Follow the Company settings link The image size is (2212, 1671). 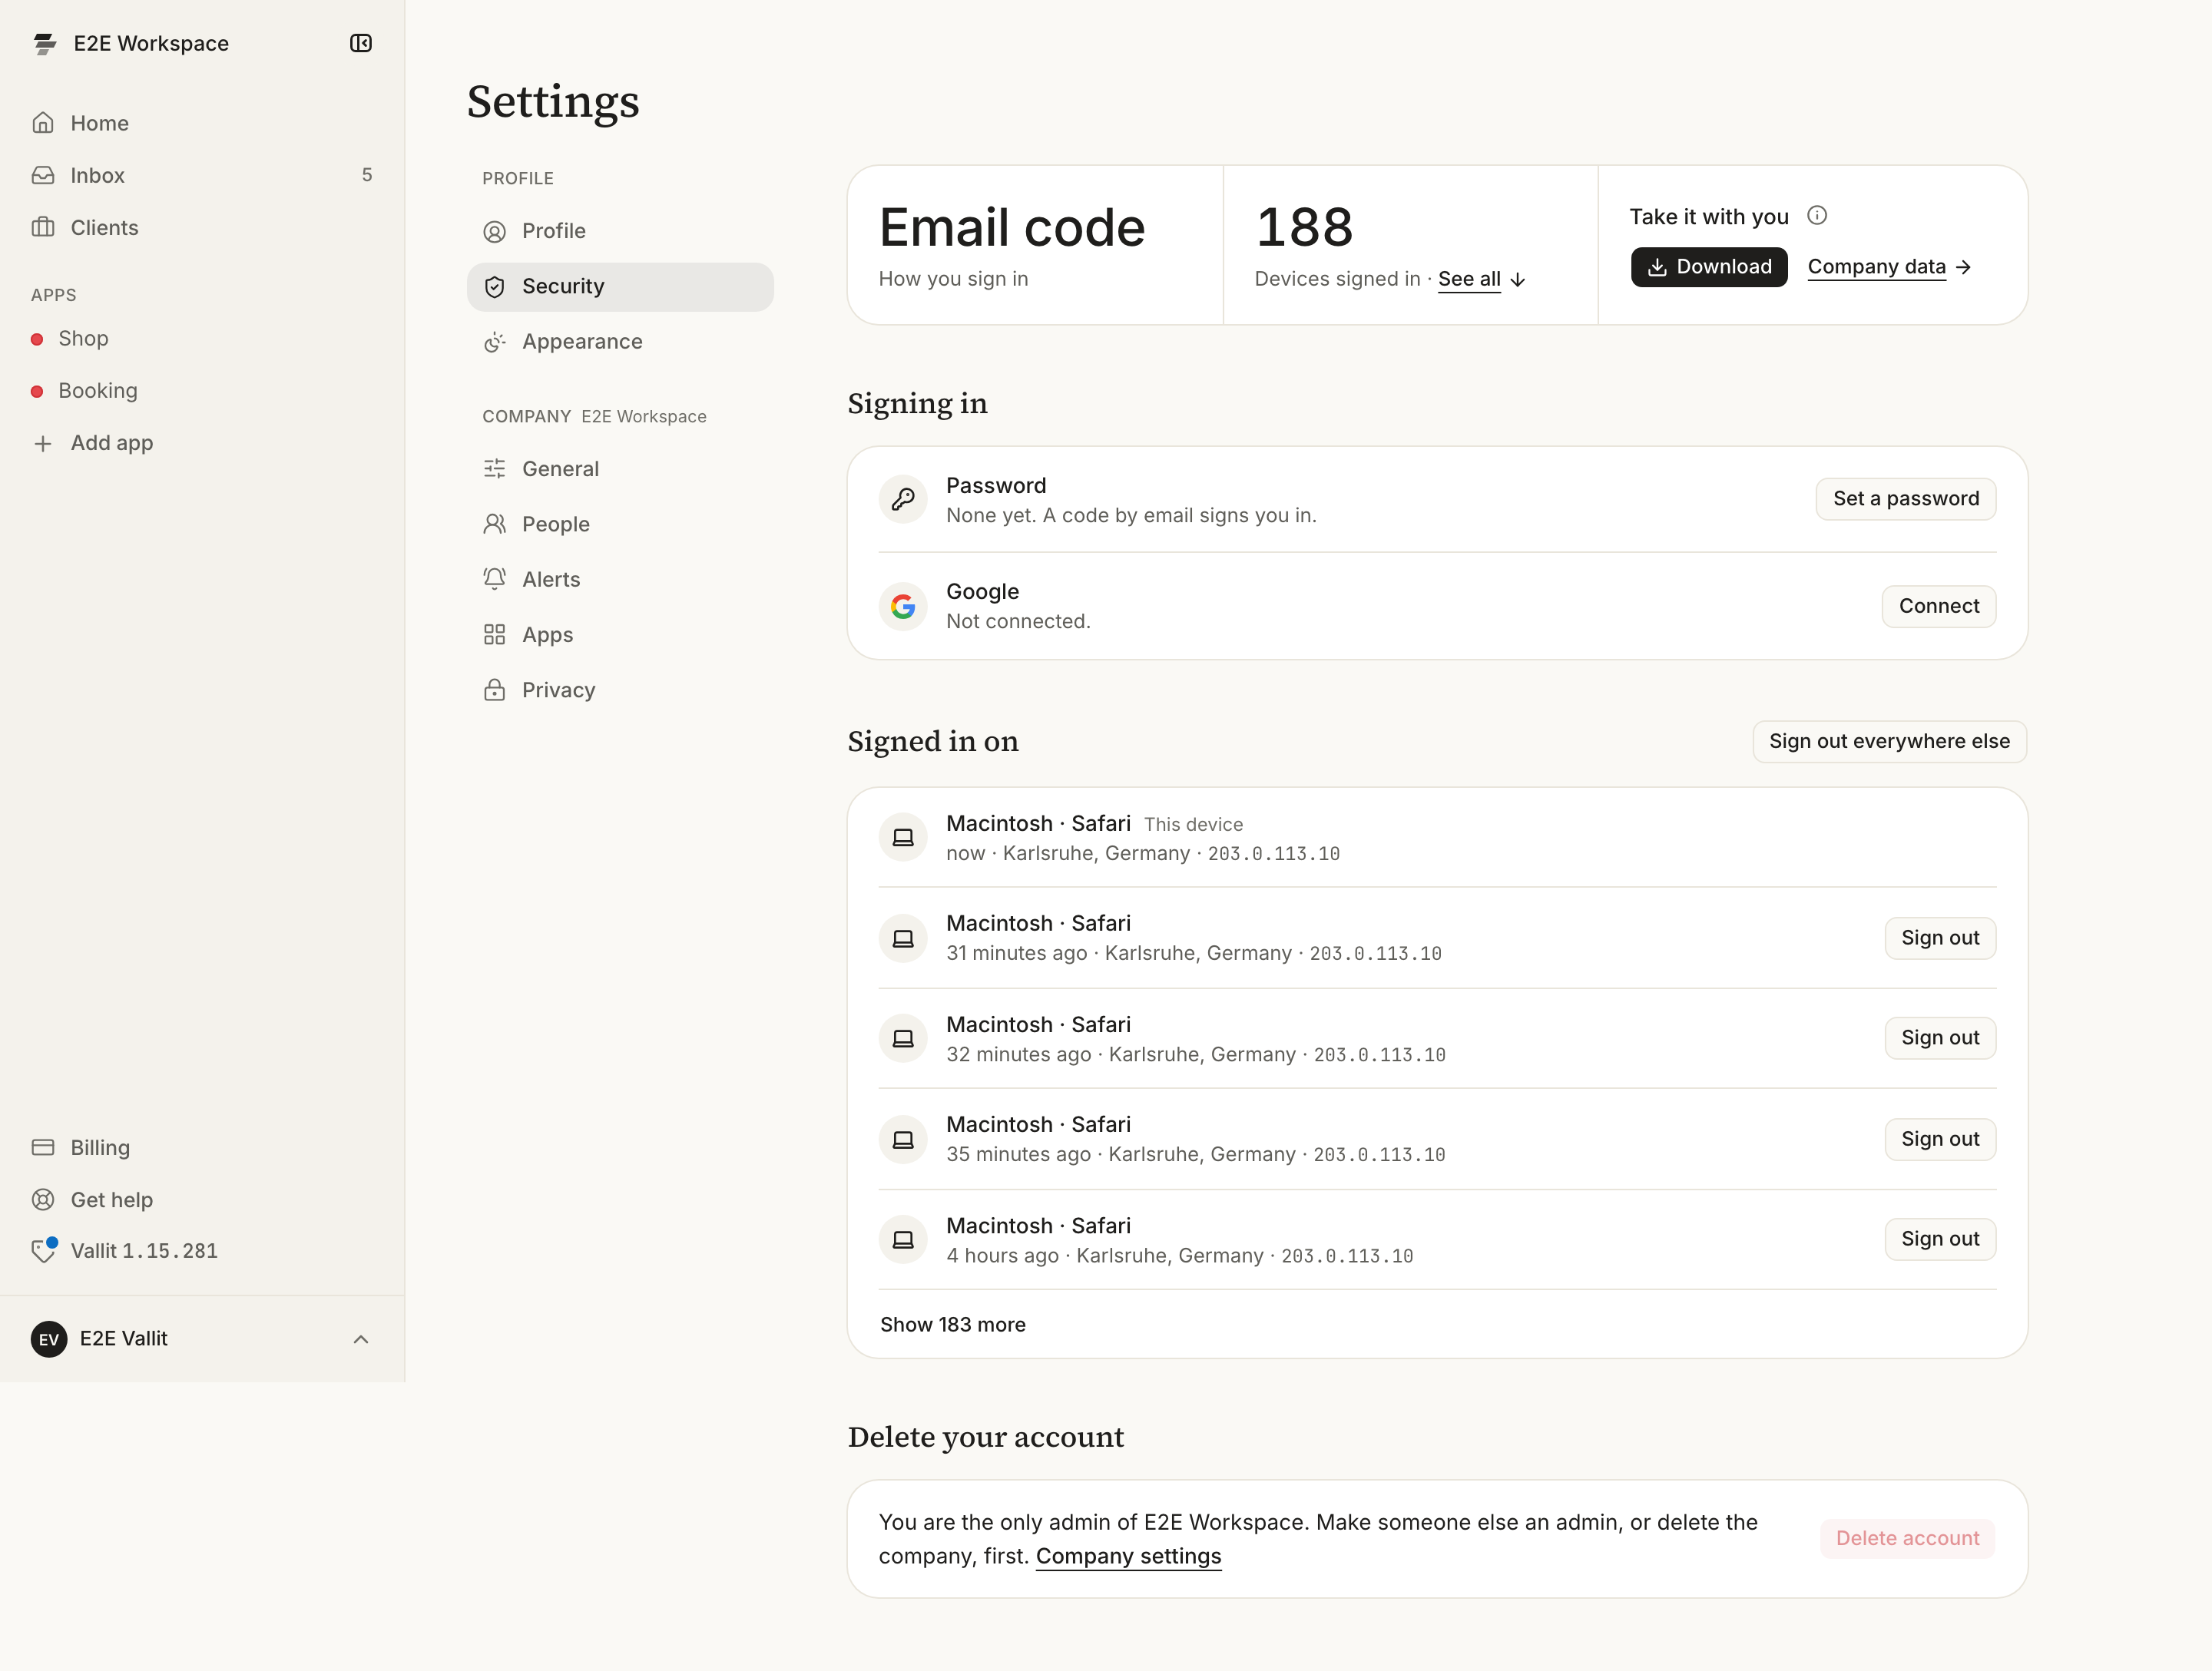[x=1128, y=1556]
